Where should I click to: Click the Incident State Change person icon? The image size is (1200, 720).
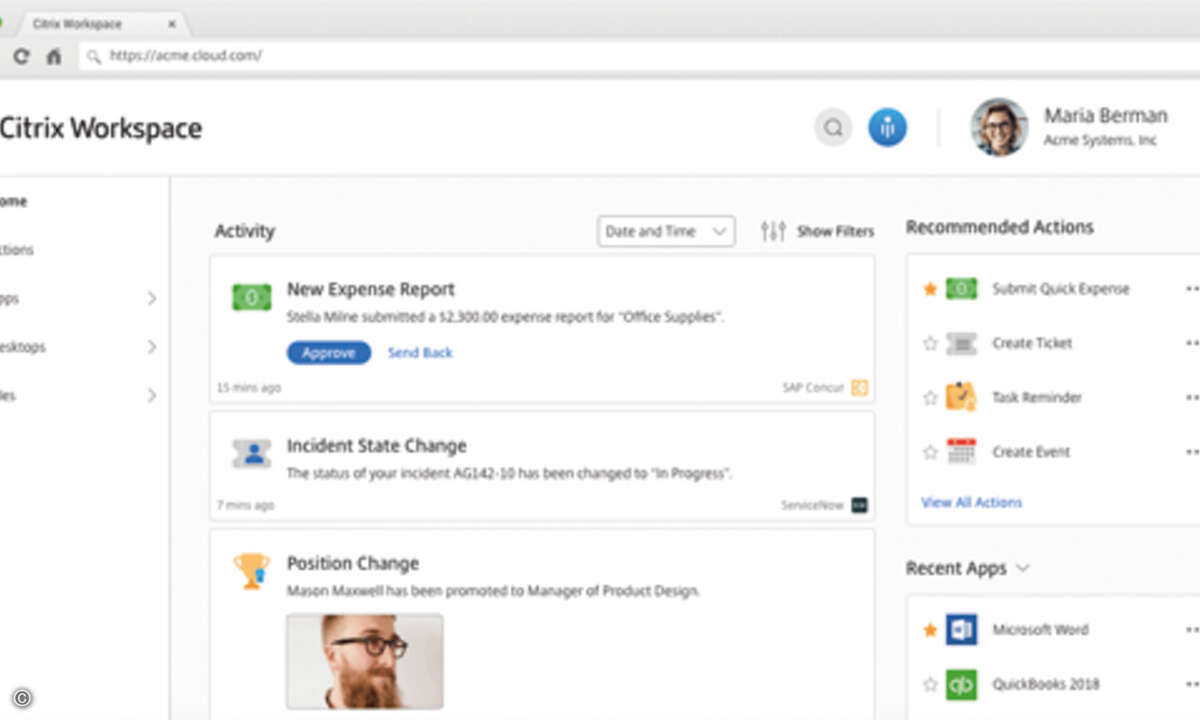(252, 453)
